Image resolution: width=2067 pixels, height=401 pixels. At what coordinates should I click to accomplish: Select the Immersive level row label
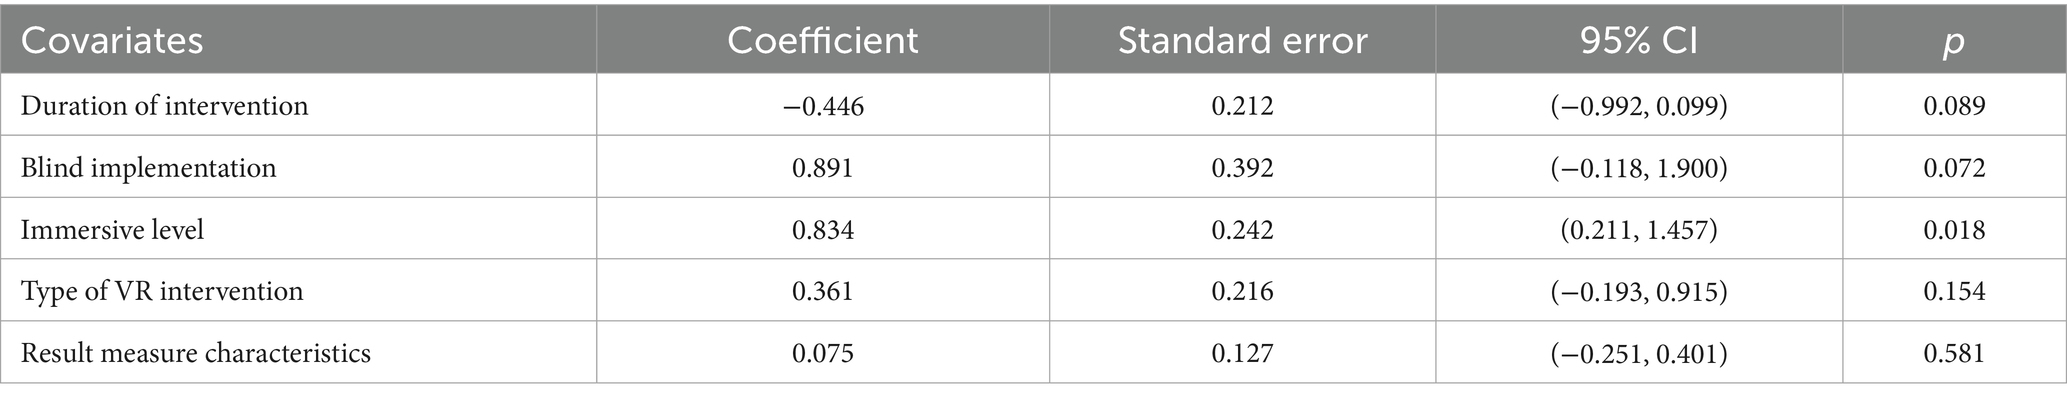pos(112,230)
